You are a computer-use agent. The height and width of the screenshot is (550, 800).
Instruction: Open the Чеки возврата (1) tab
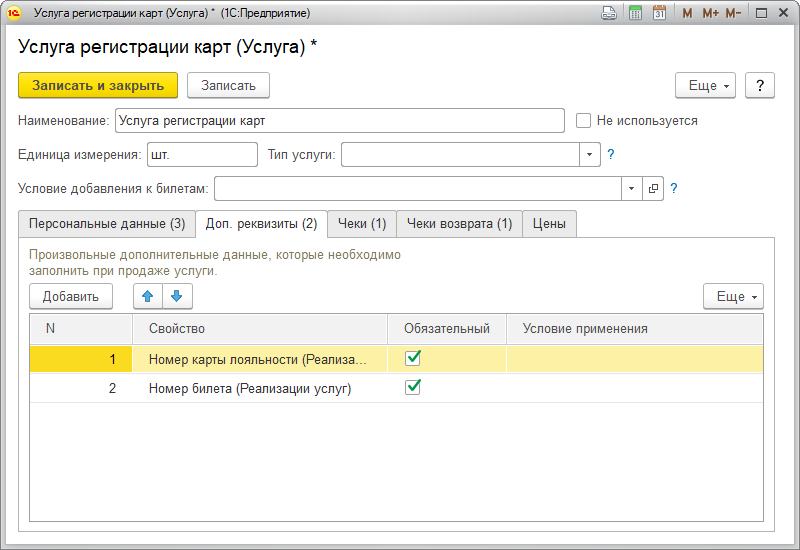(459, 224)
